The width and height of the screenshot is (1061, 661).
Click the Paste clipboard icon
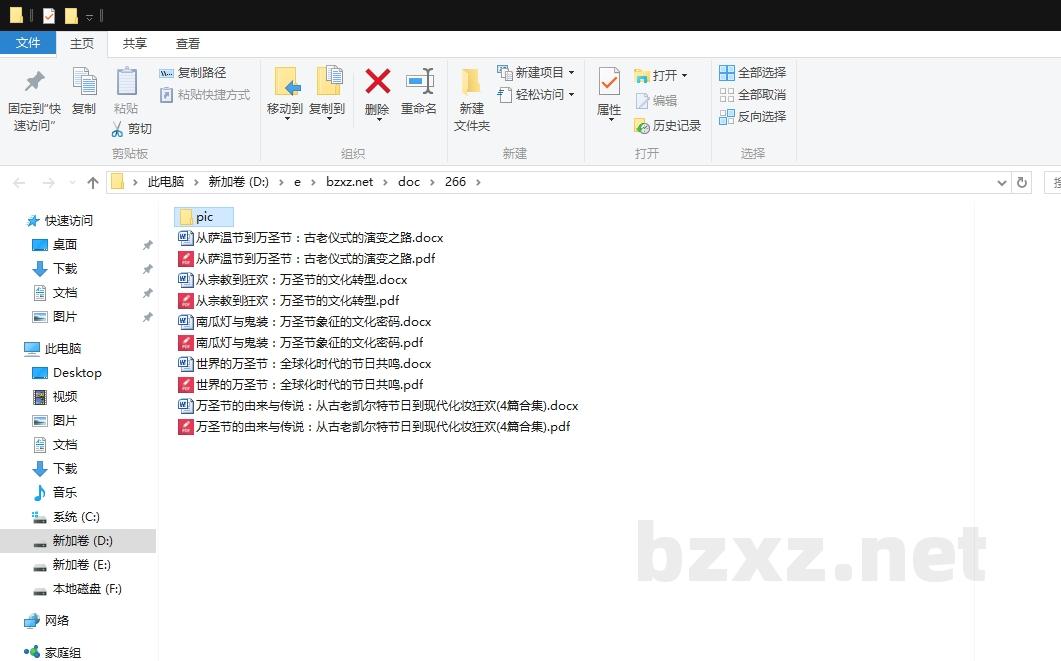[126, 82]
